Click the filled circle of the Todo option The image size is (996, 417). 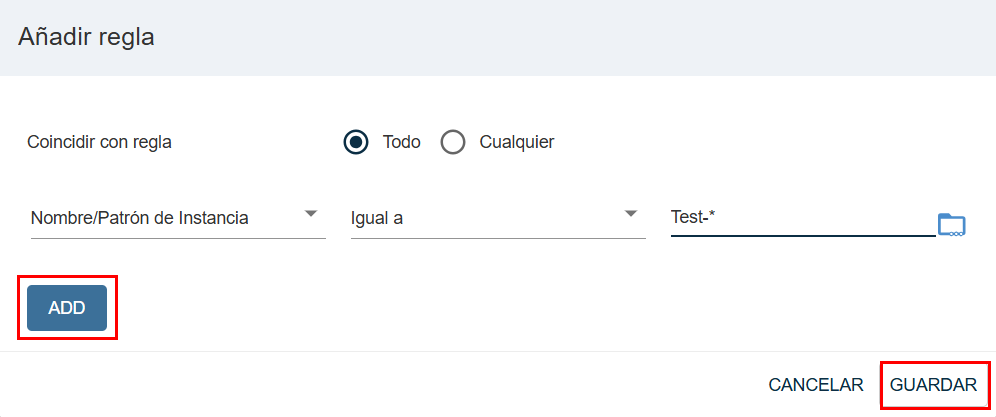(355, 142)
